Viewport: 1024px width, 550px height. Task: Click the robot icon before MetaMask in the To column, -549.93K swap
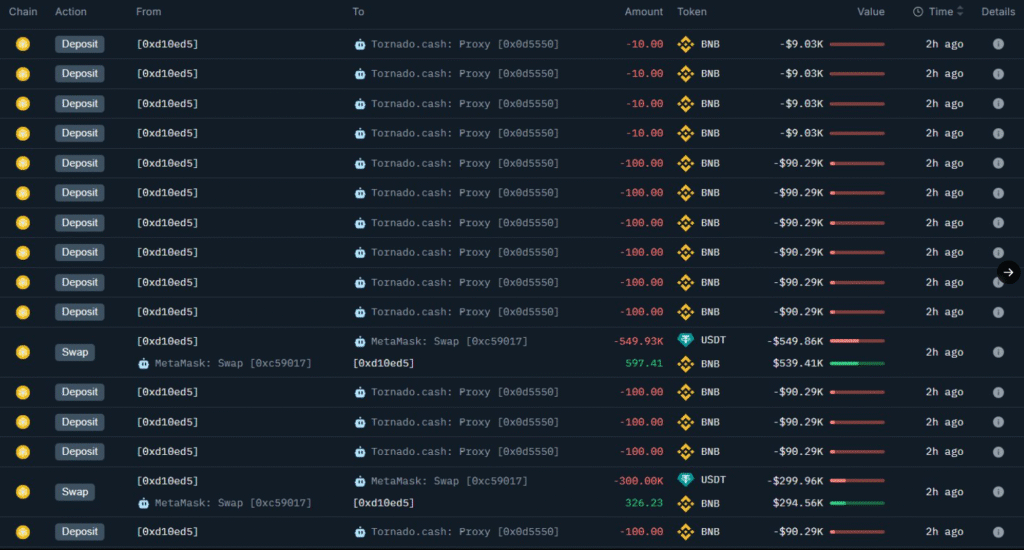360,342
